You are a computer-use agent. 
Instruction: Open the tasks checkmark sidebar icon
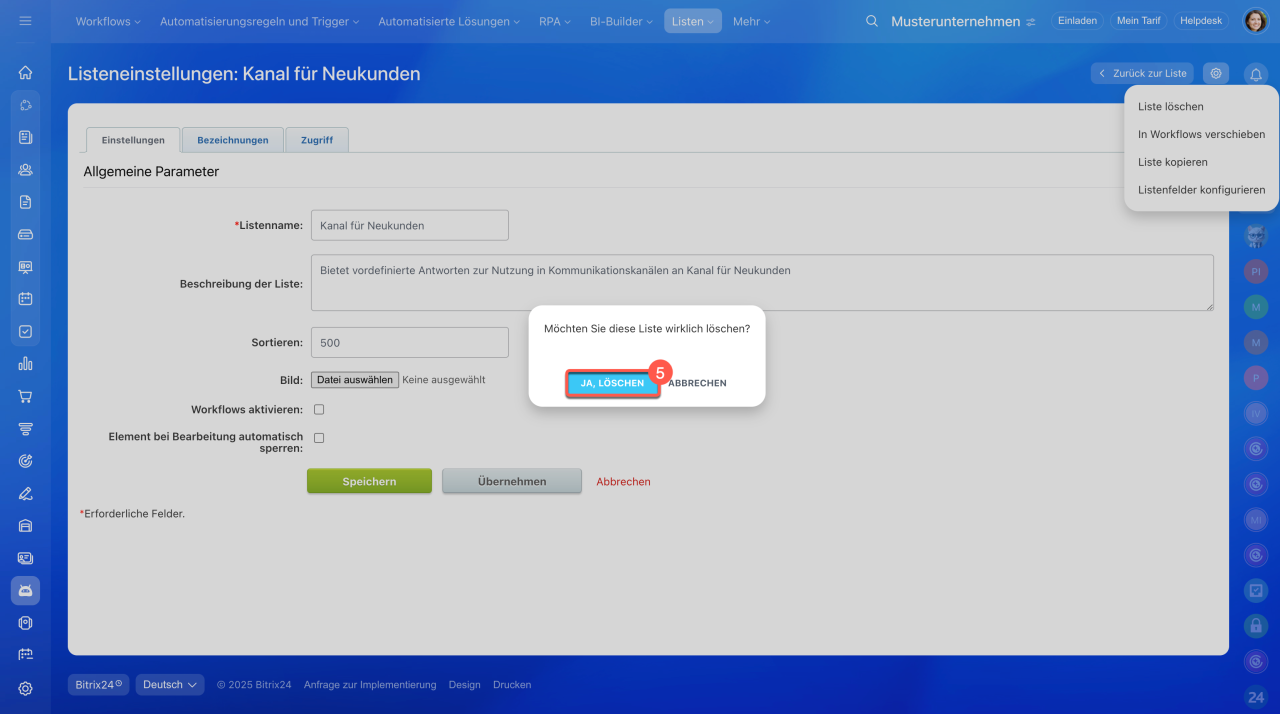pyautogui.click(x=25, y=331)
